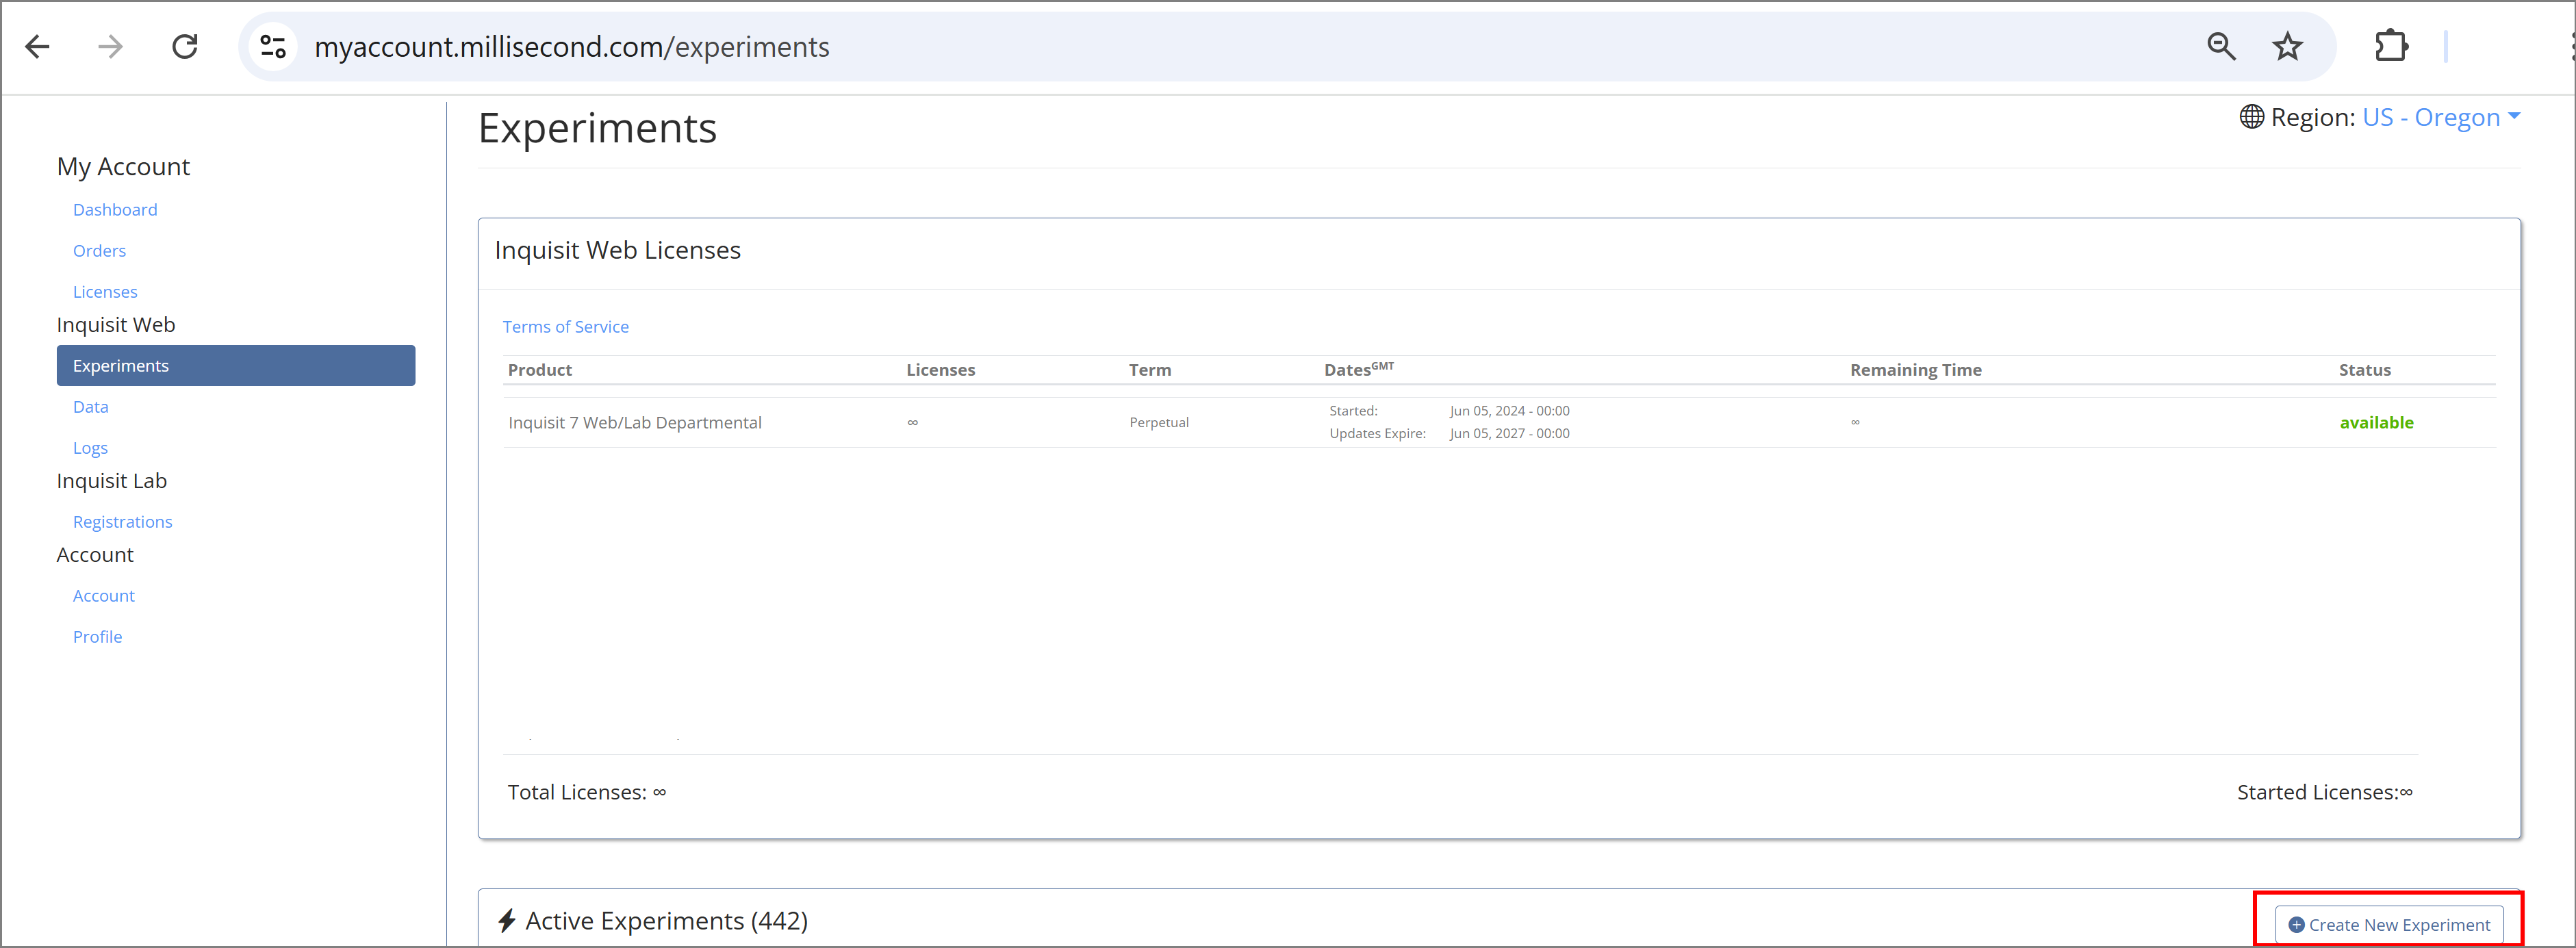The height and width of the screenshot is (948, 2576).
Task: Click the globe icon beside Region
Action: pos(2251,117)
